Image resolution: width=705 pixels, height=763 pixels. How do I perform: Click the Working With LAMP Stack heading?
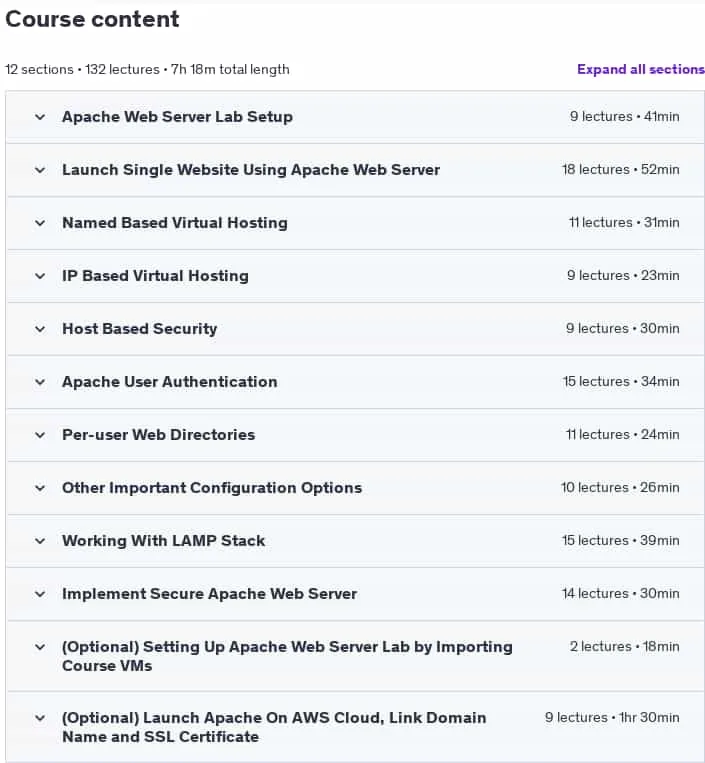point(163,541)
